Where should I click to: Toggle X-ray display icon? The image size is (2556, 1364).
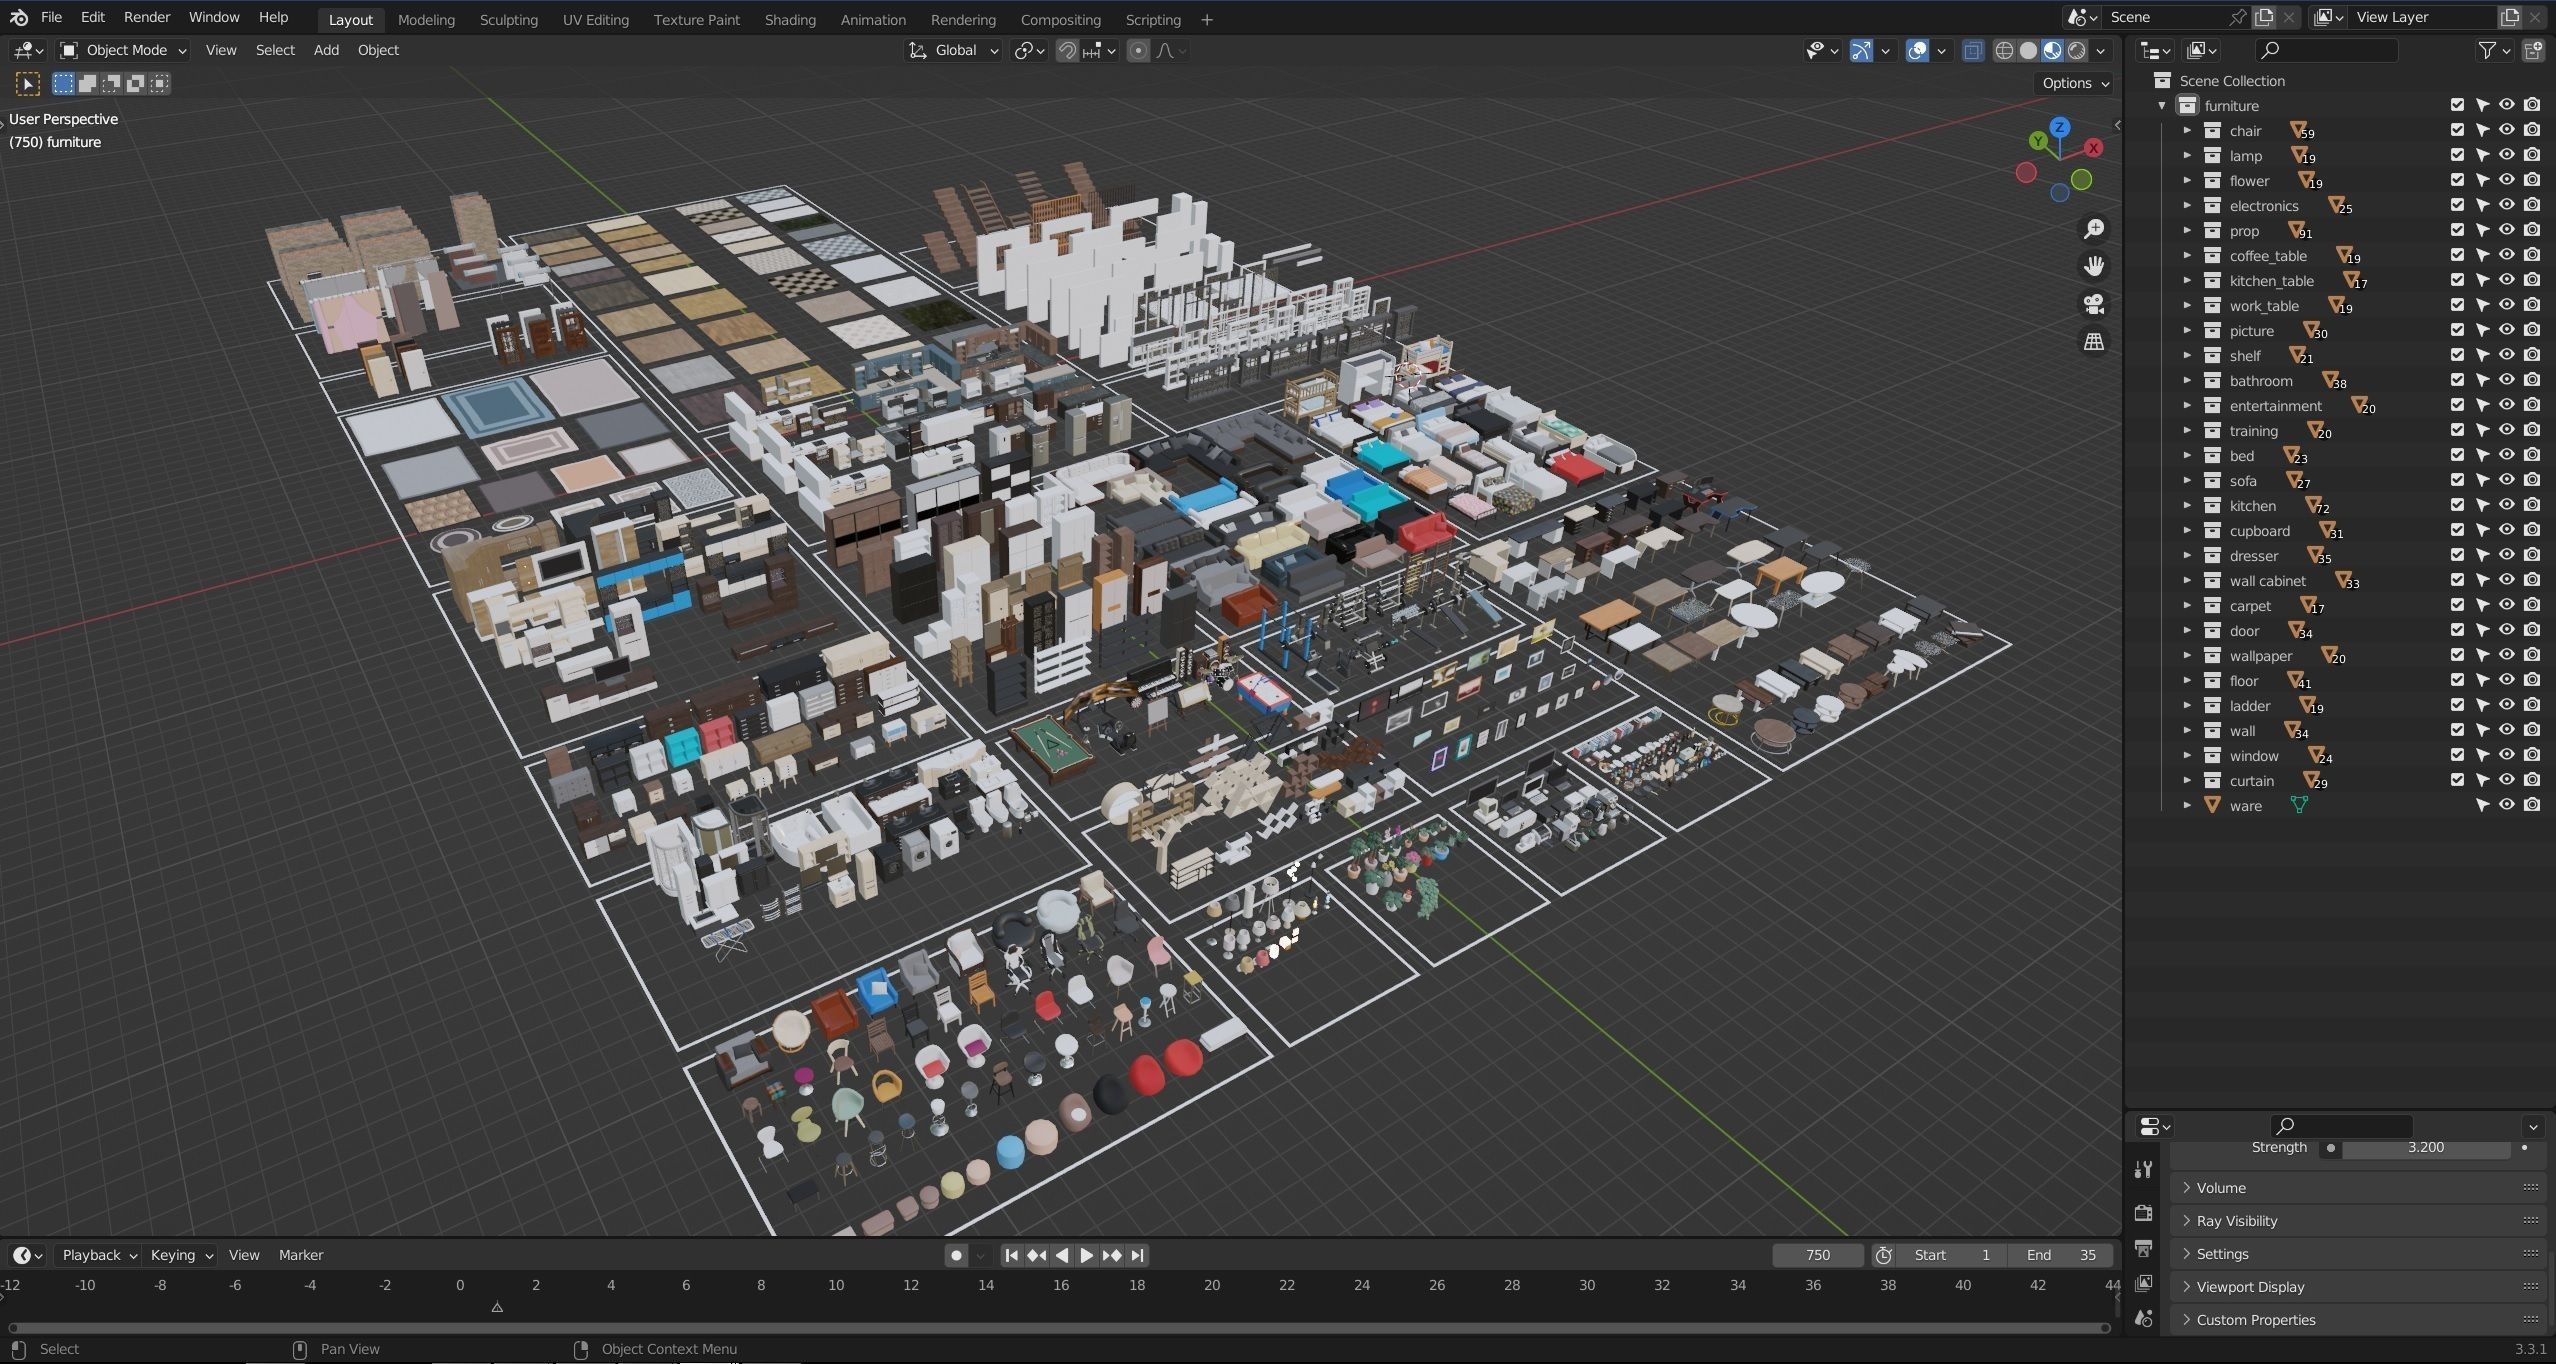[1973, 51]
